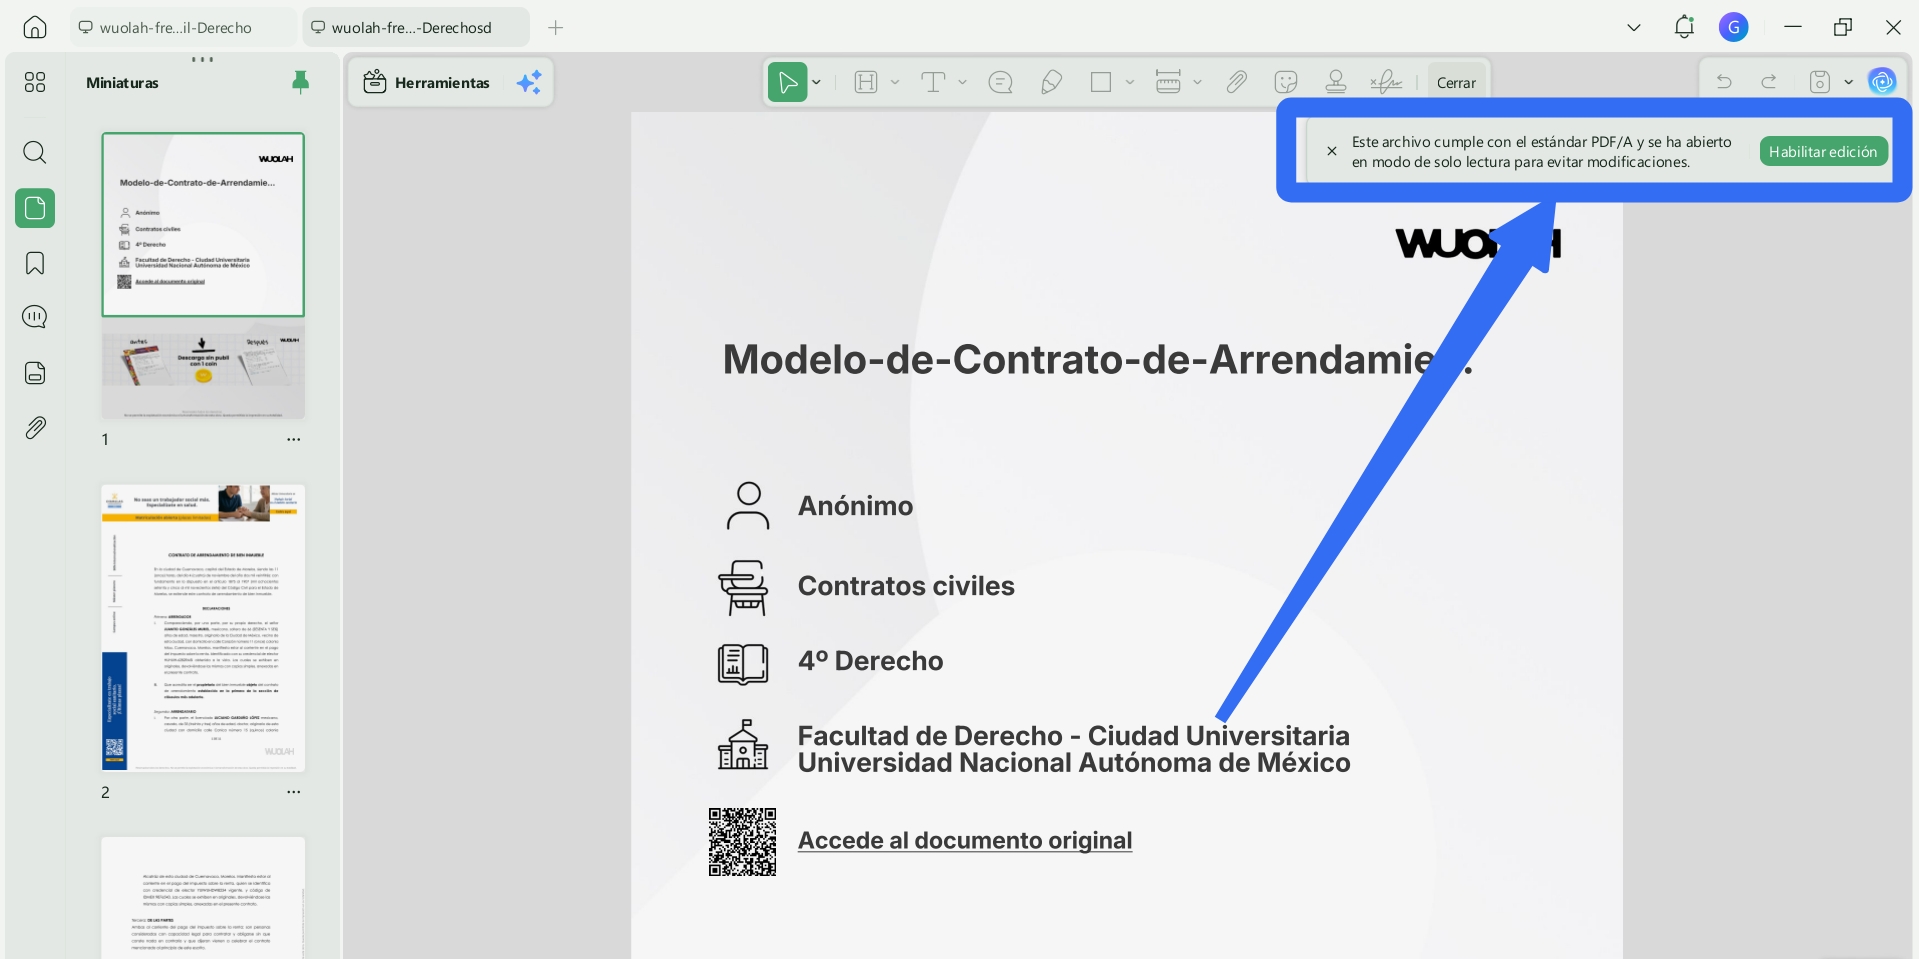Open the sidebar grid view icon

(x=35, y=82)
